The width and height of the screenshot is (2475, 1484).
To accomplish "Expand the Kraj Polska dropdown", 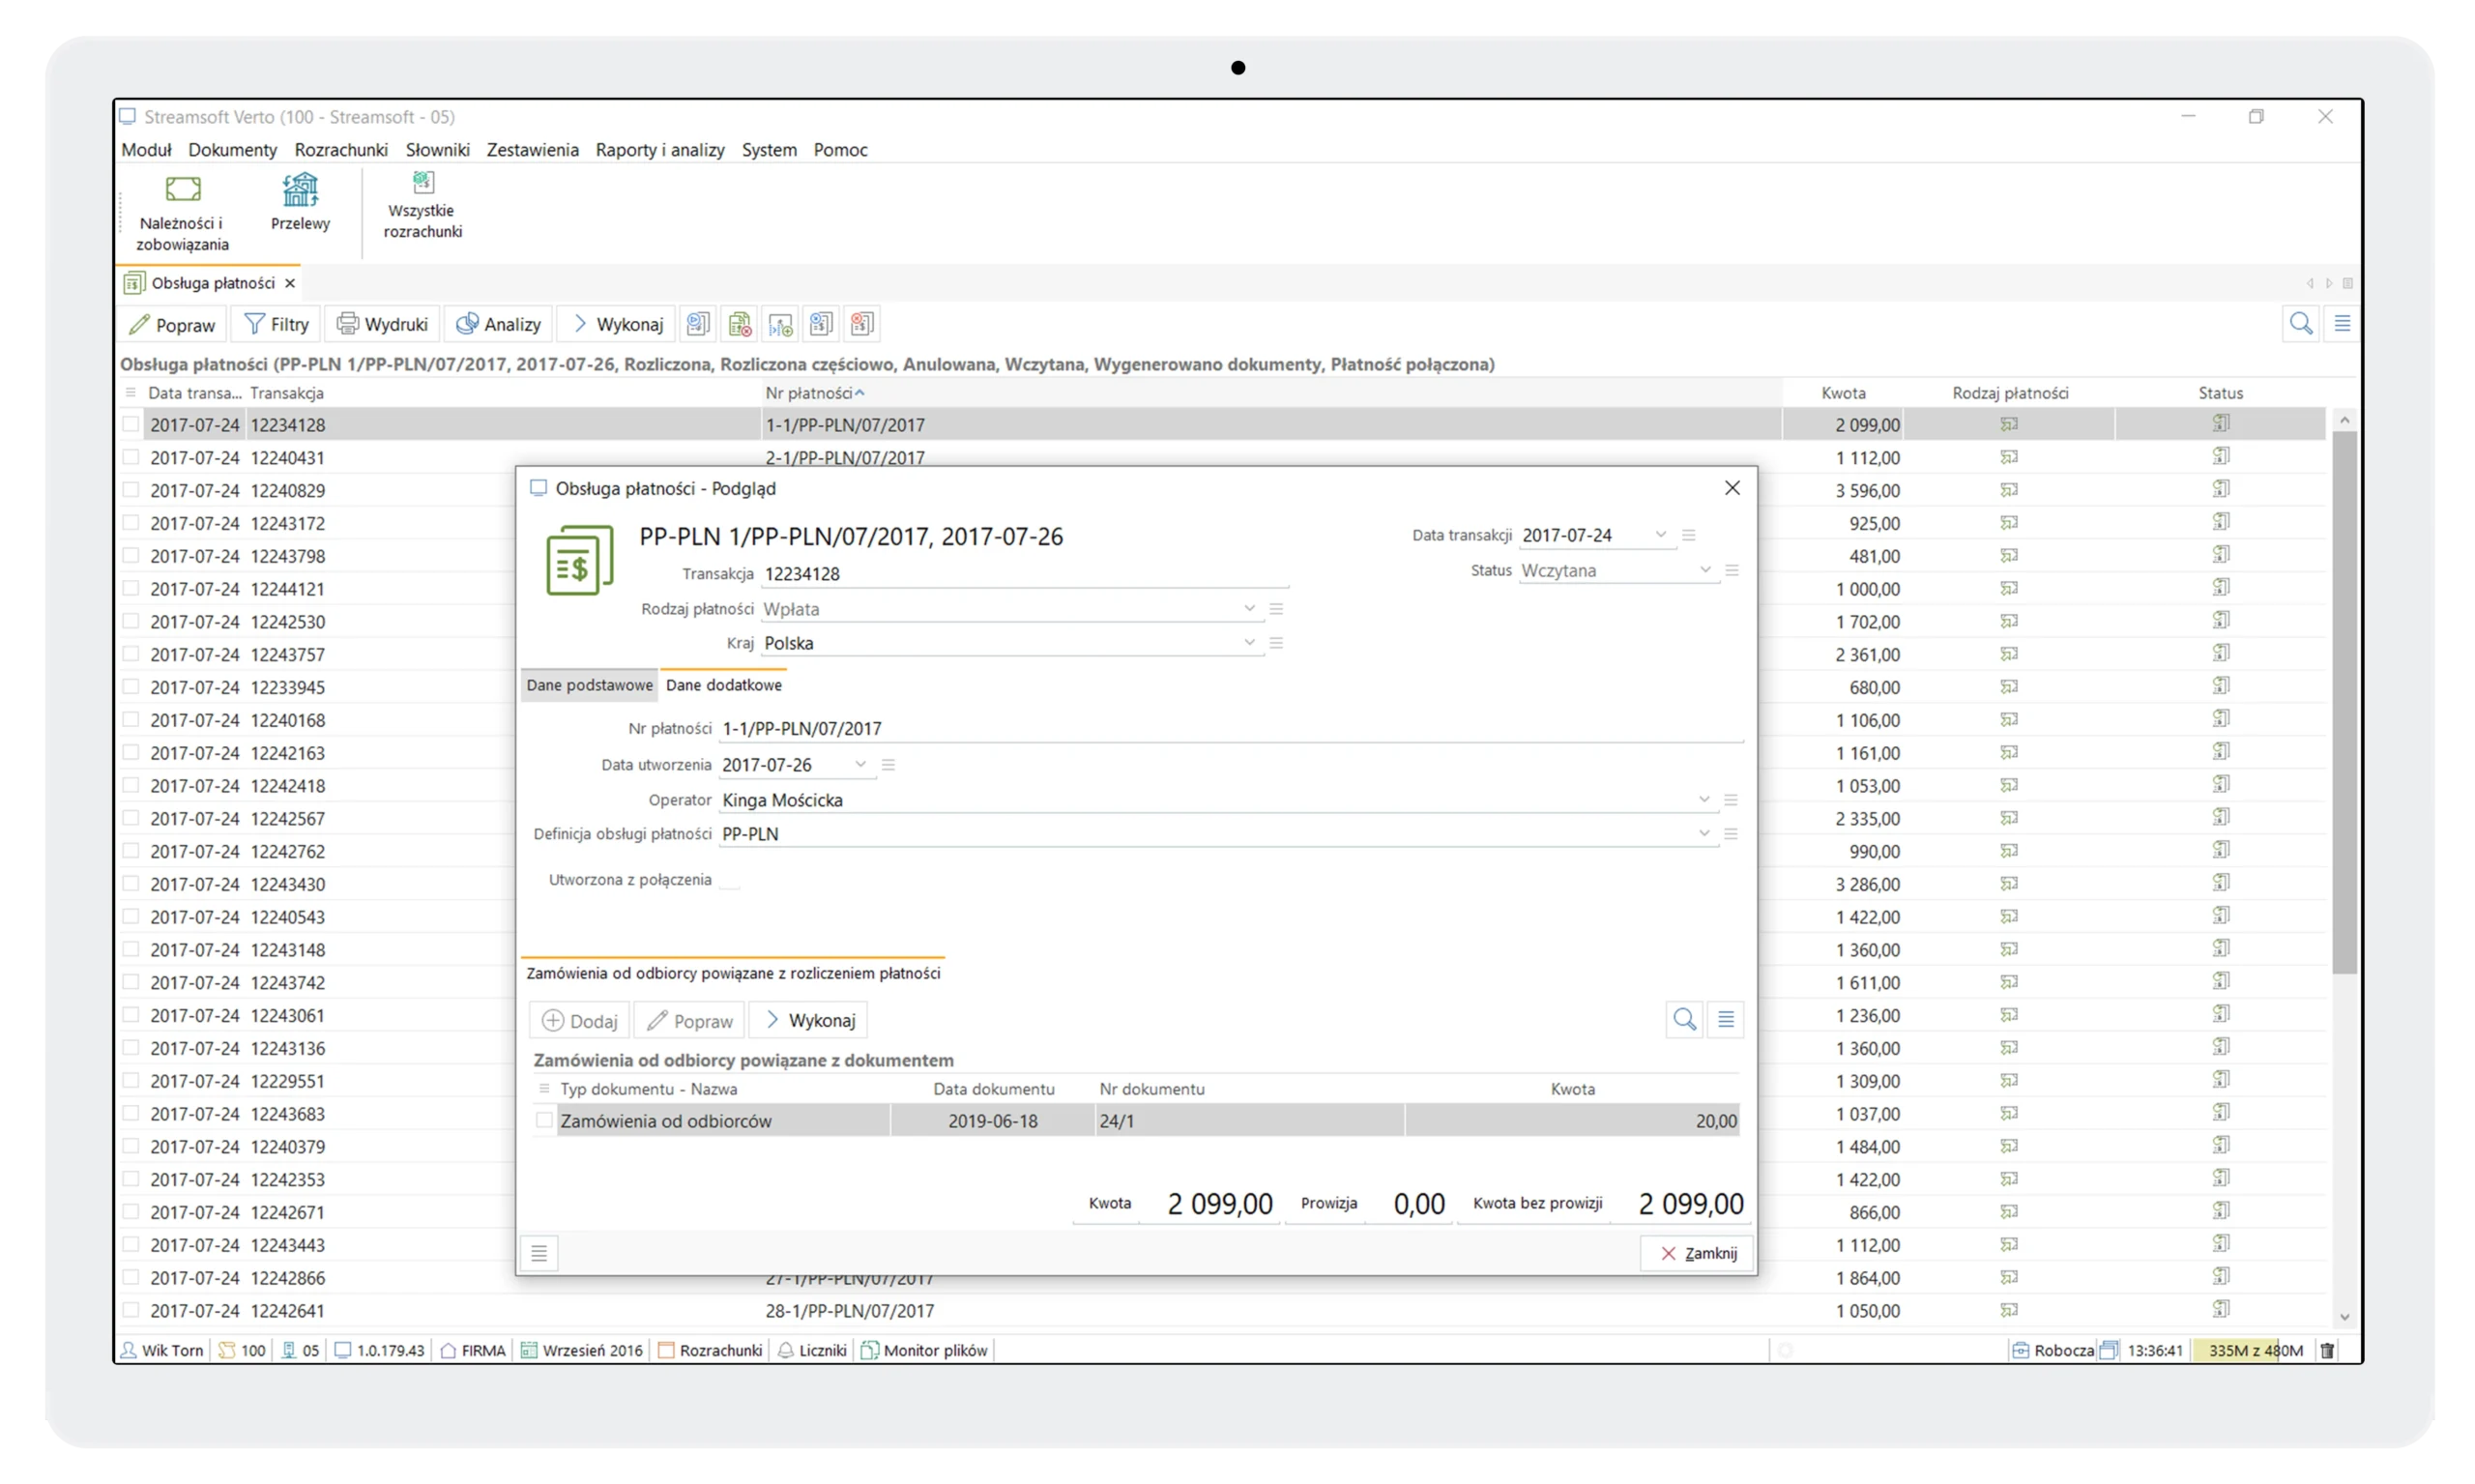I will 1248,643.
